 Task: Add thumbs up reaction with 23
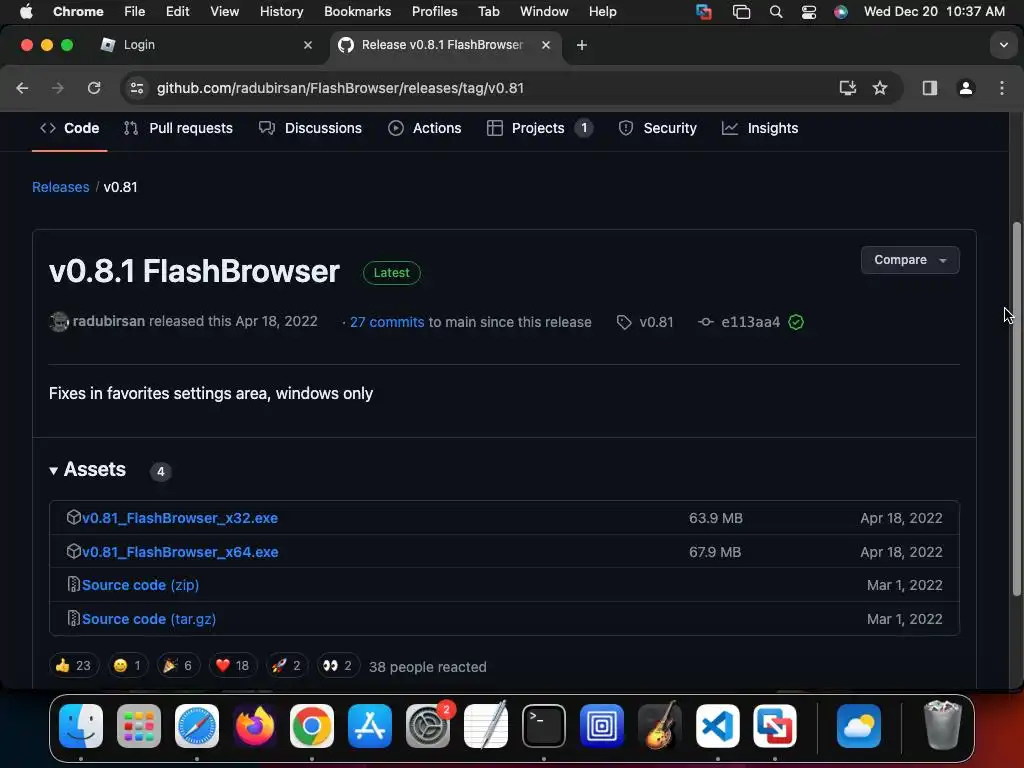tap(73, 665)
